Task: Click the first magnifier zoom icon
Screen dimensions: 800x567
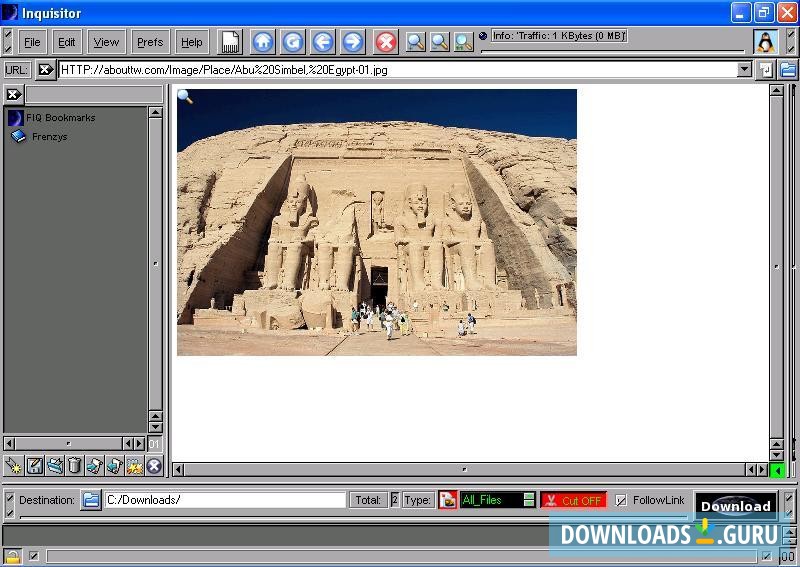Action: click(x=415, y=42)
